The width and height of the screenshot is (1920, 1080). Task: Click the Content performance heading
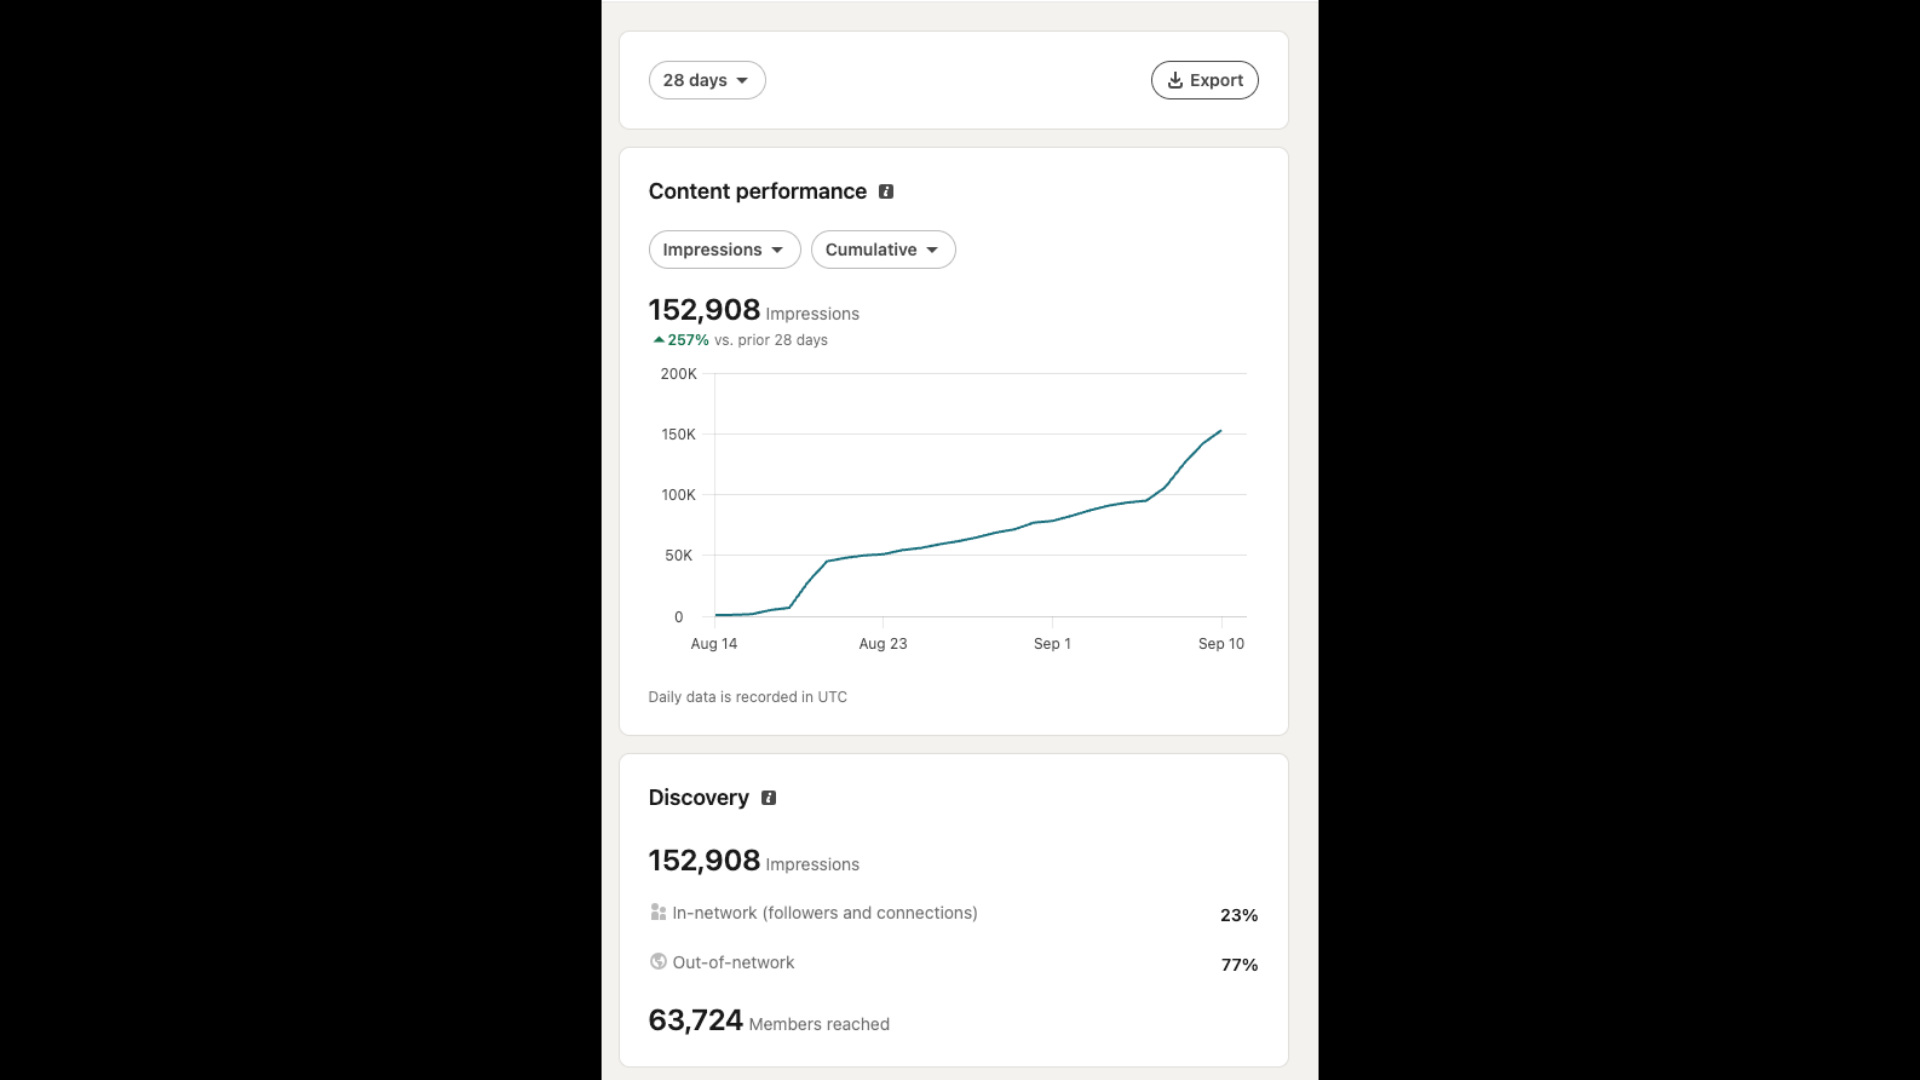coord(757,191)
